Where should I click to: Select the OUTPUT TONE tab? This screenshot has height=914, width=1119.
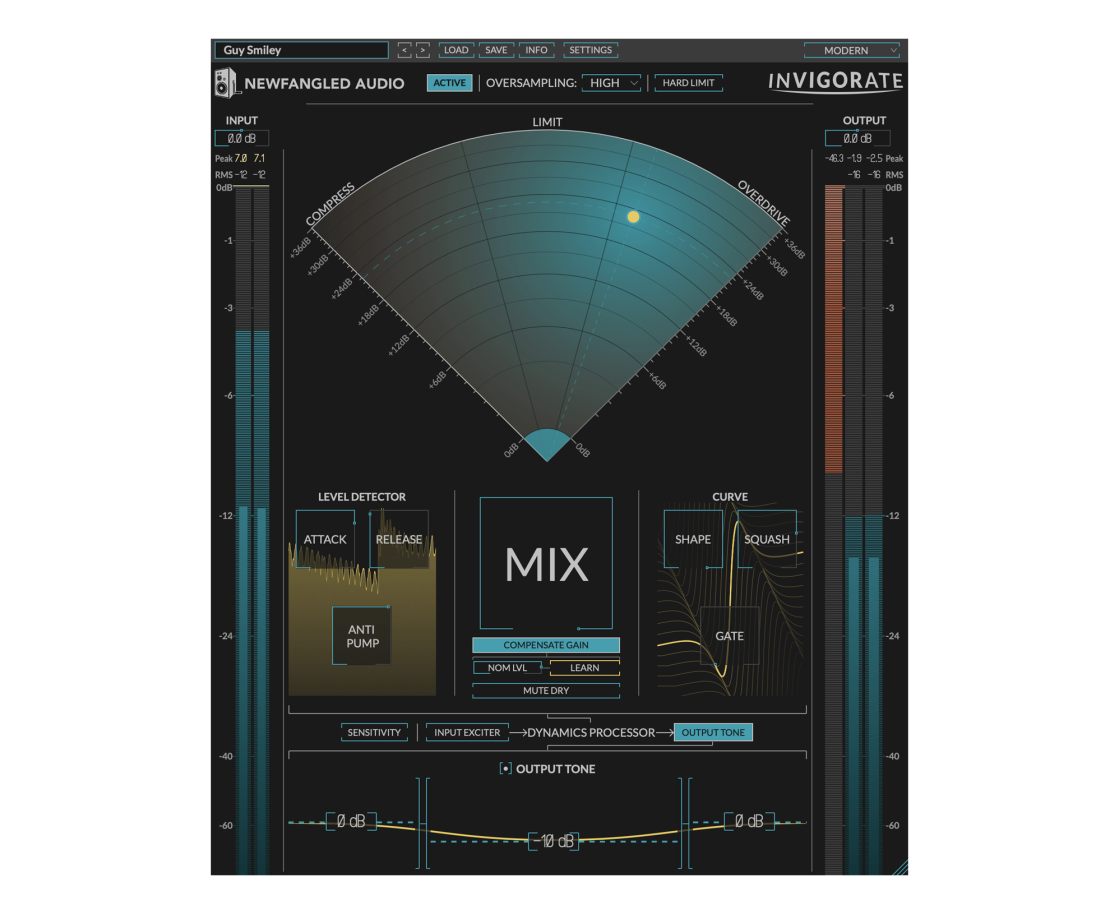(x=713, y=732)
